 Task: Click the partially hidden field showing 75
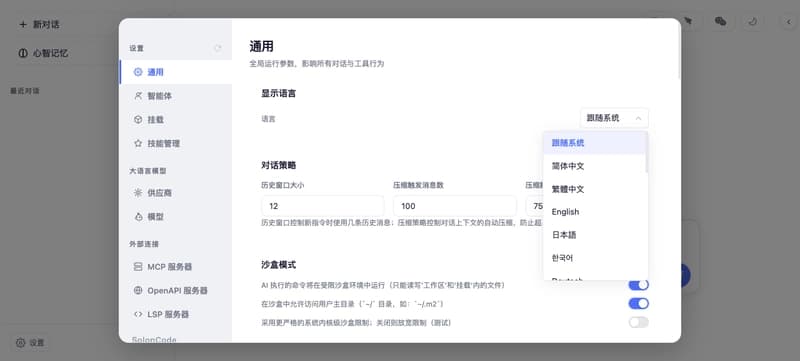535,206
